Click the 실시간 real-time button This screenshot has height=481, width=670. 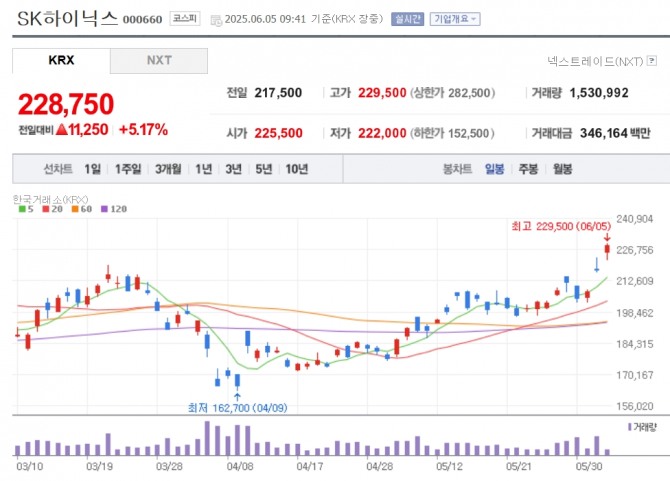(x=406, y=19)
